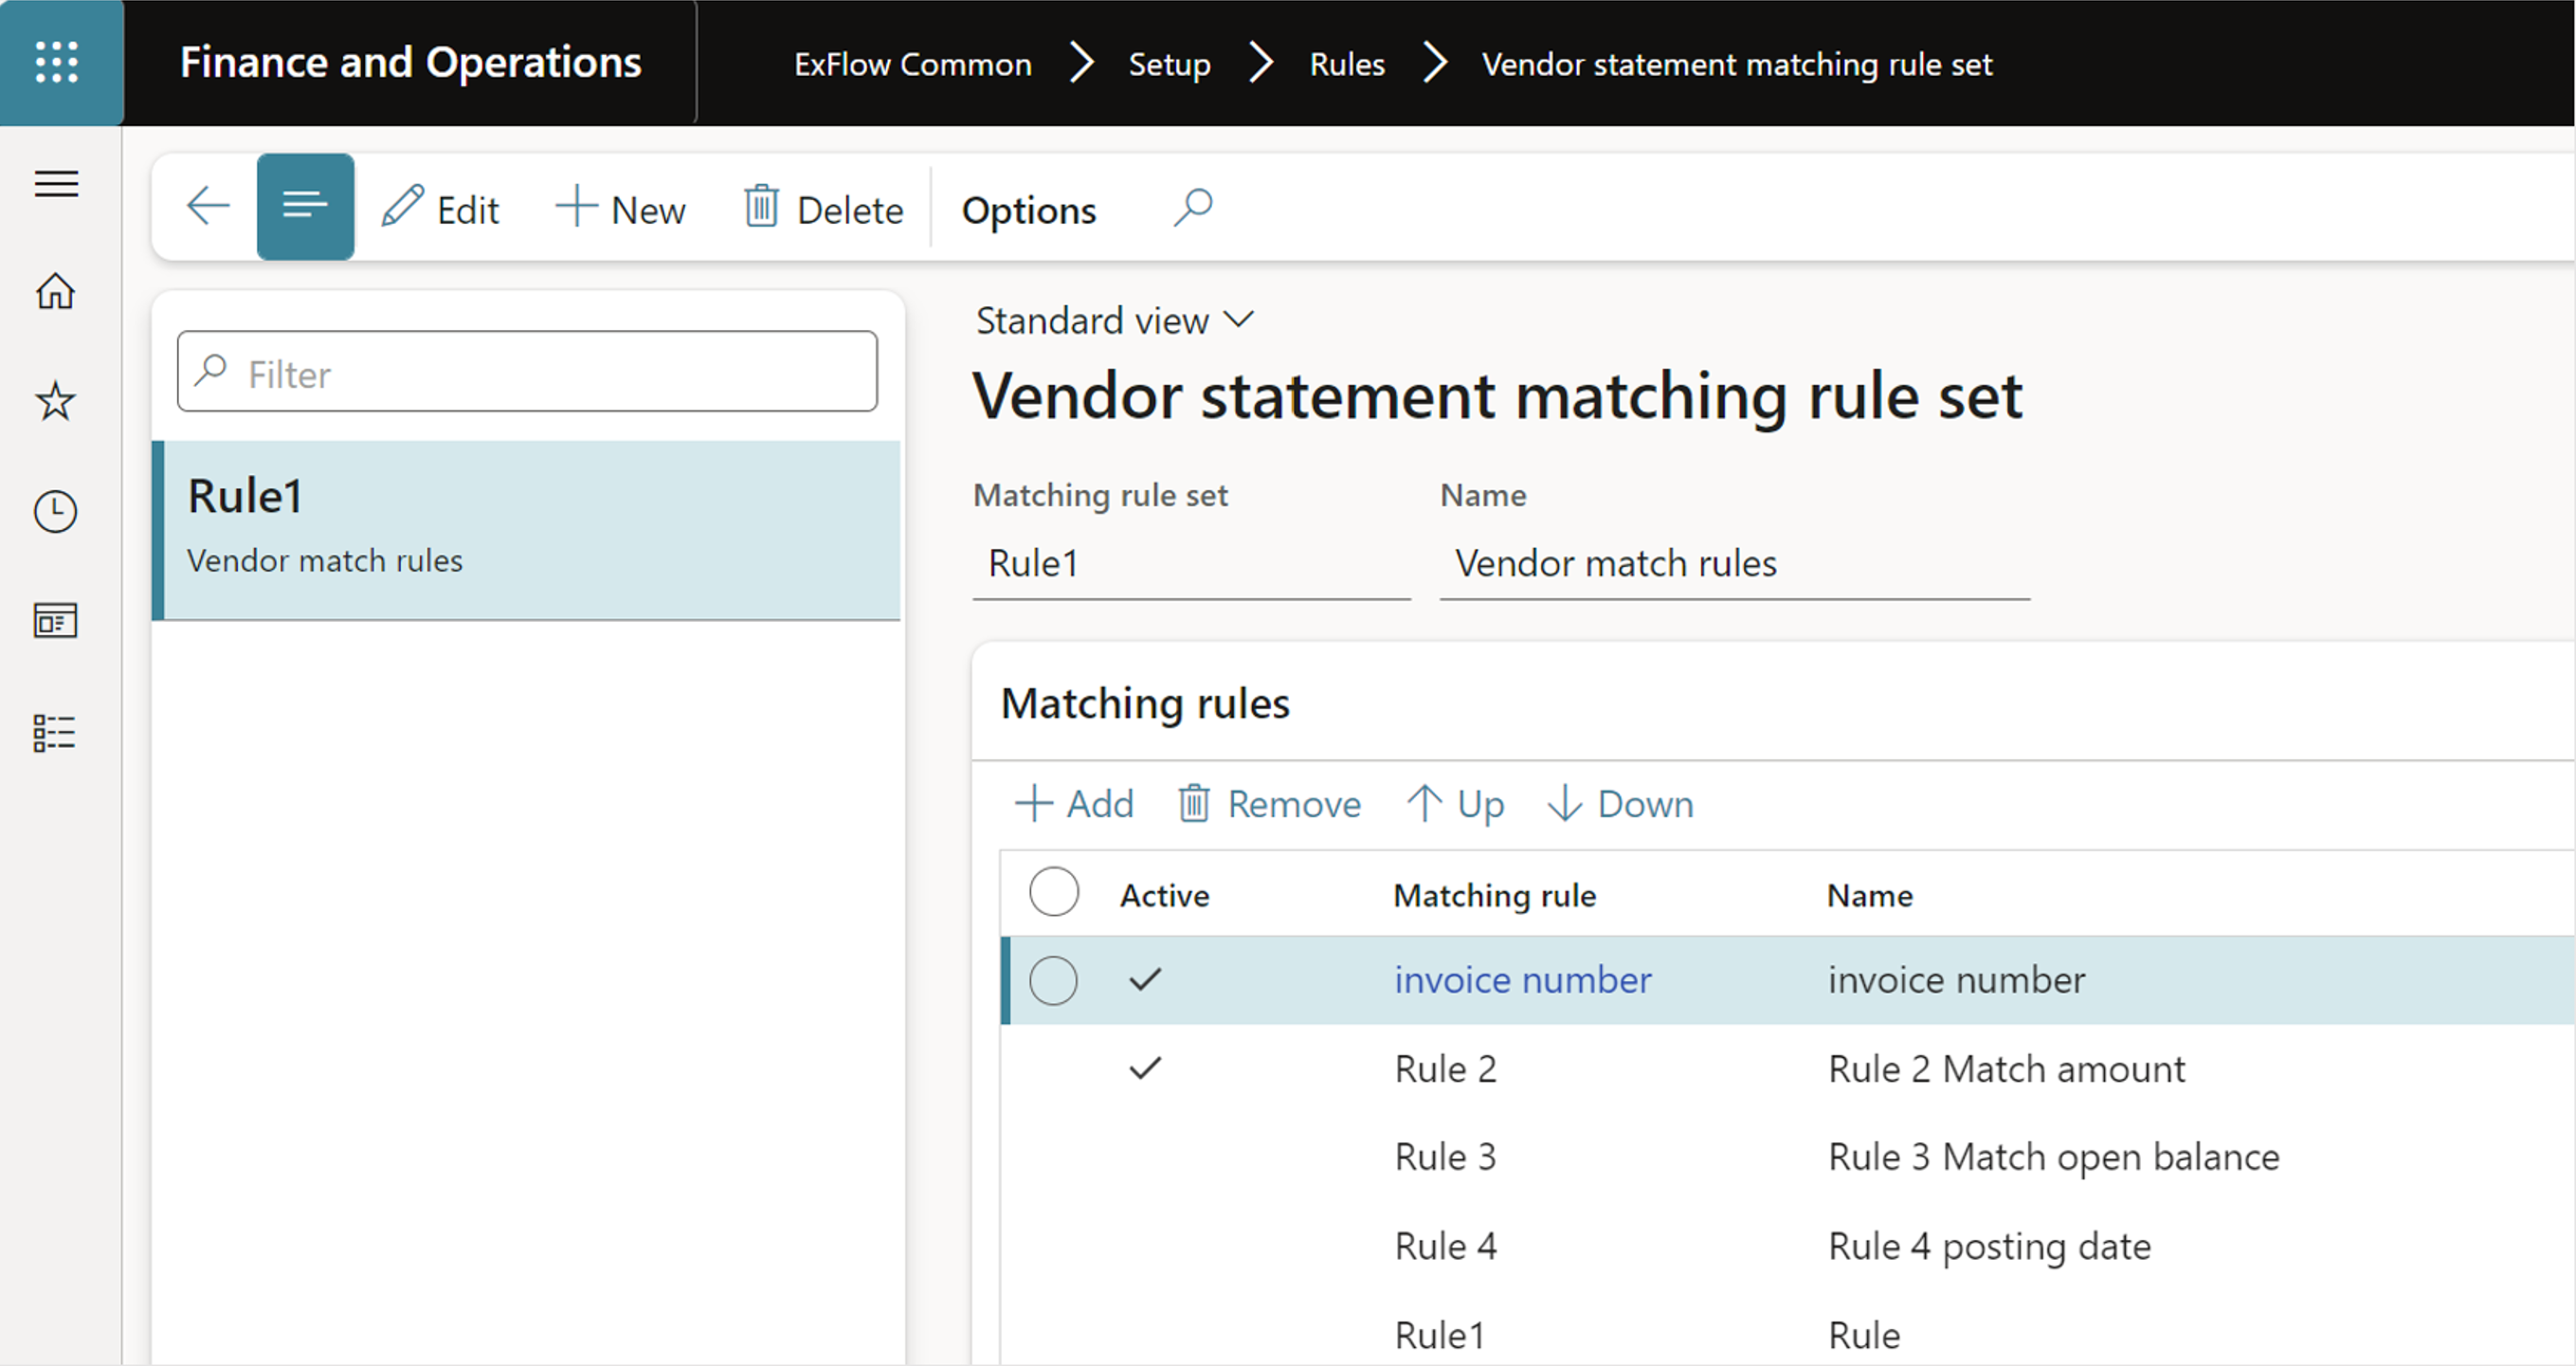Open Favorites star in sidebar
This screenshot has width=2576, height=1367.
(x=56, y=401)
